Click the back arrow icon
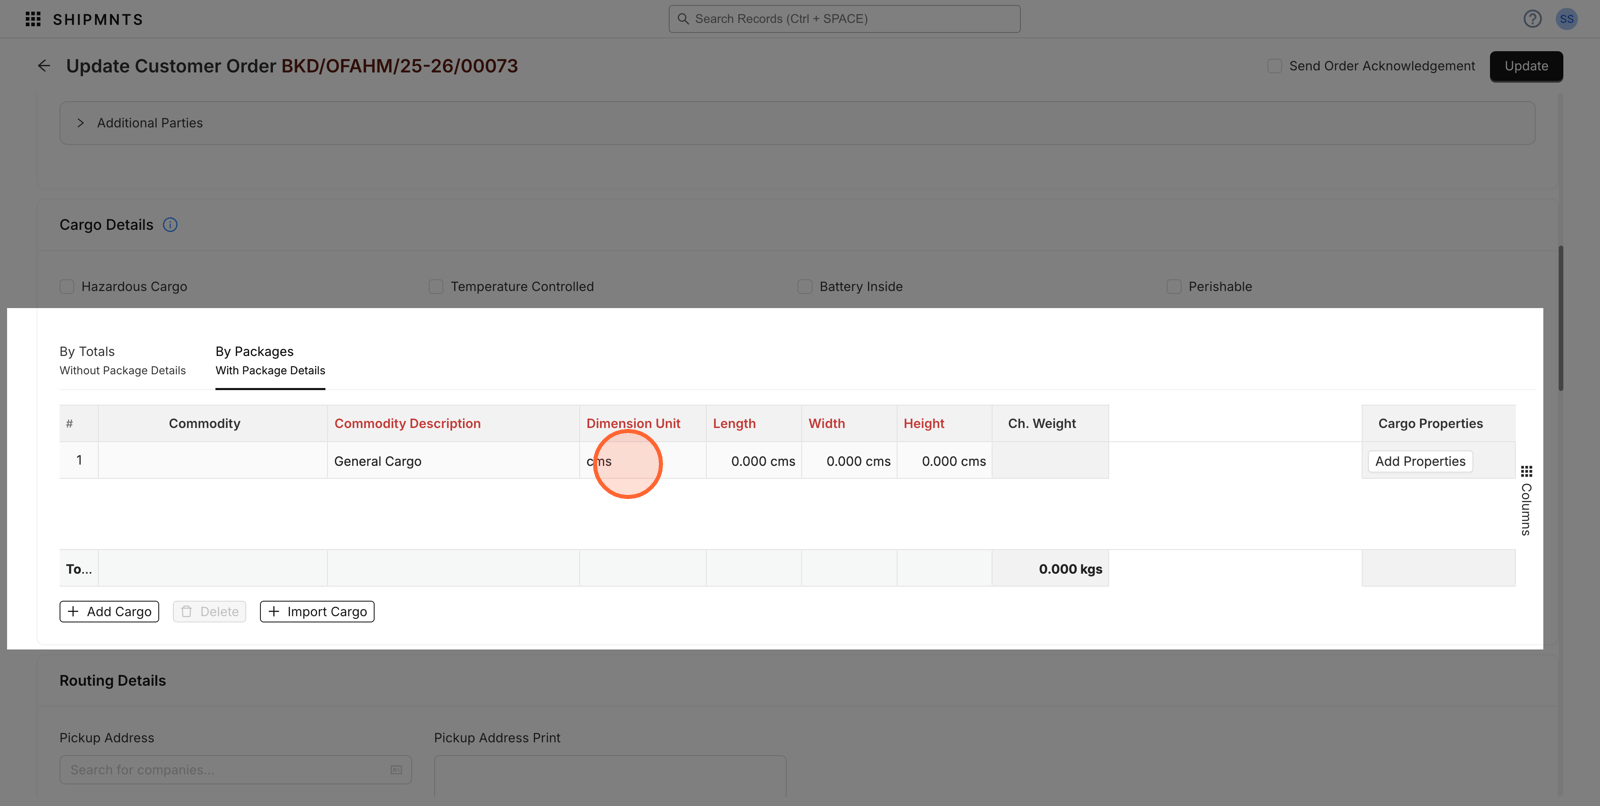The image size is (1600, 806). (x=44, y=66)
